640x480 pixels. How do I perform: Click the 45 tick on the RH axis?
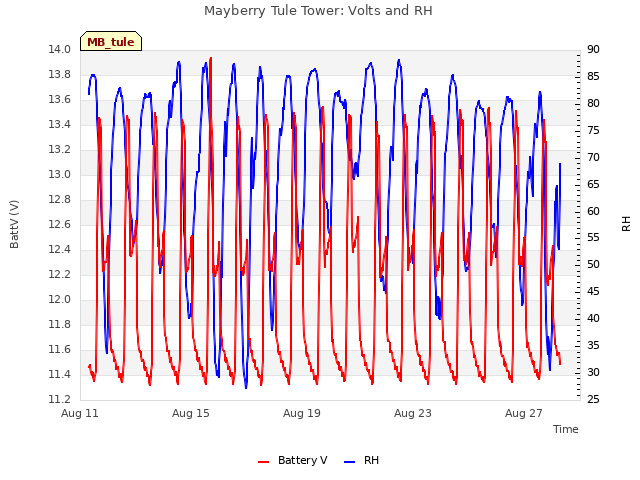593,291
